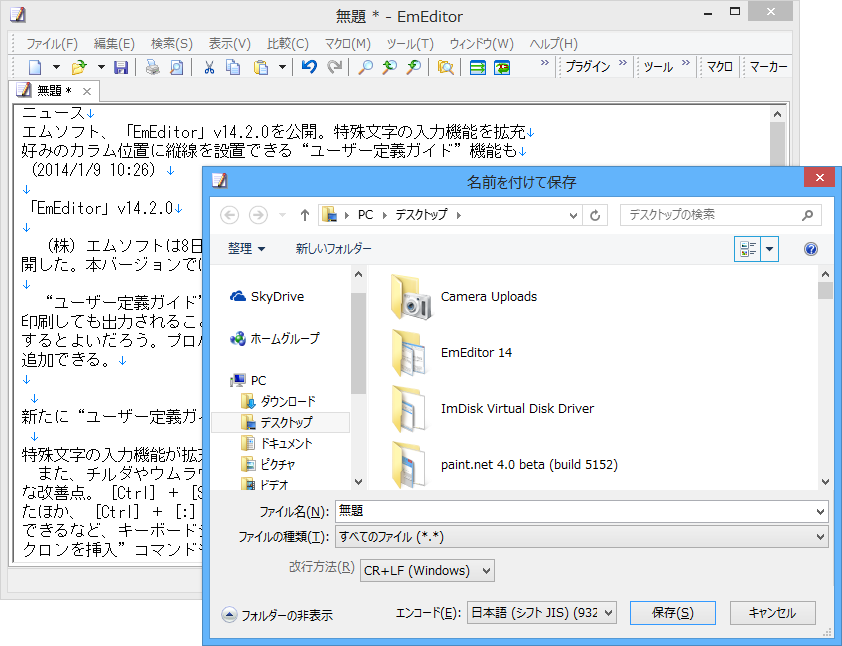Click the 保存 save button
This screenshot has width=842, height=646.
[672, 613]
